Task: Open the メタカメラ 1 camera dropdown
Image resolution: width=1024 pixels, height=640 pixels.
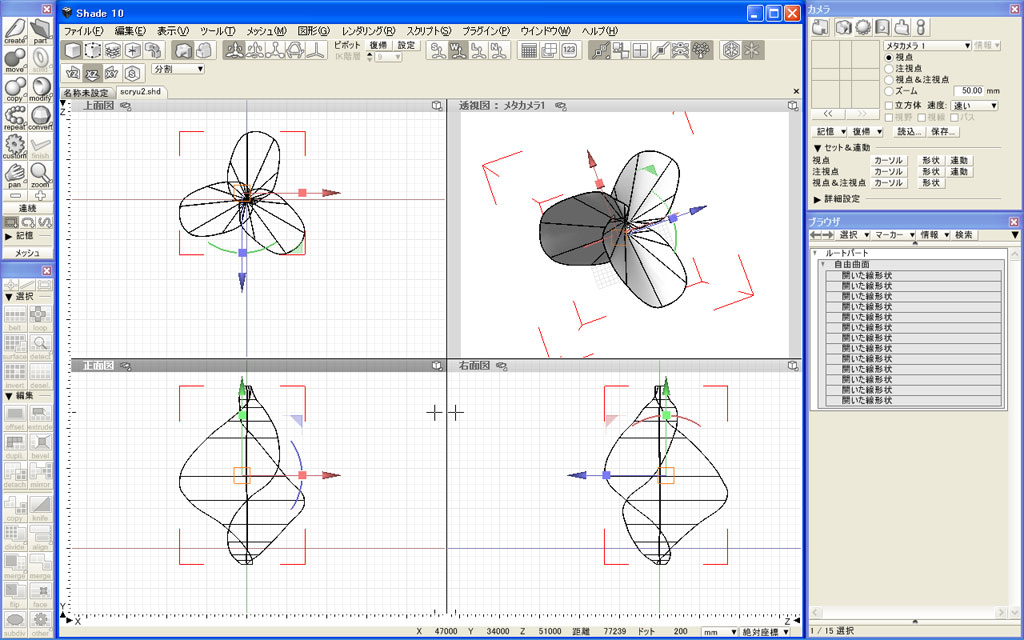Action: point(927,46)
